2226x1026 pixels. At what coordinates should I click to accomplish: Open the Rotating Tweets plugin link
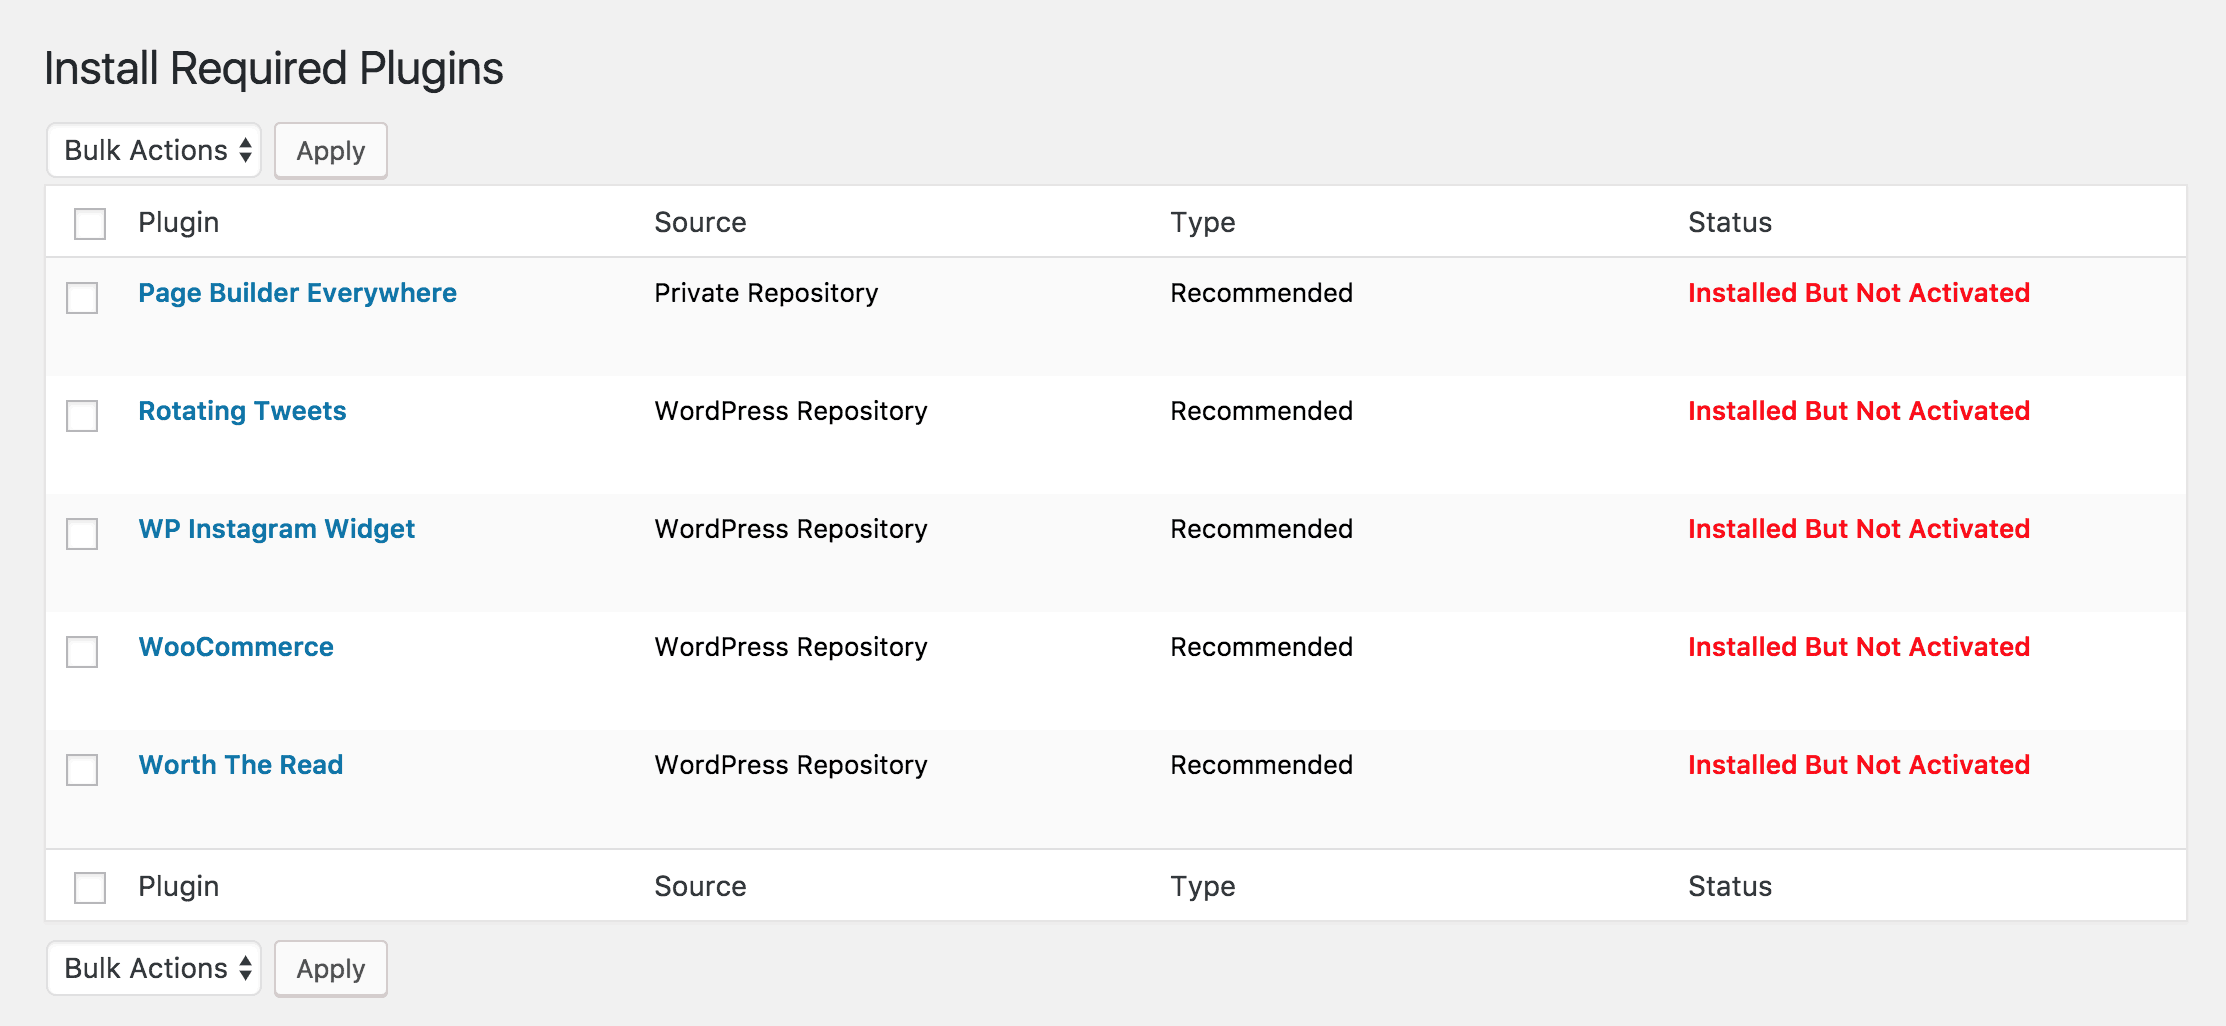coord(242,411)
